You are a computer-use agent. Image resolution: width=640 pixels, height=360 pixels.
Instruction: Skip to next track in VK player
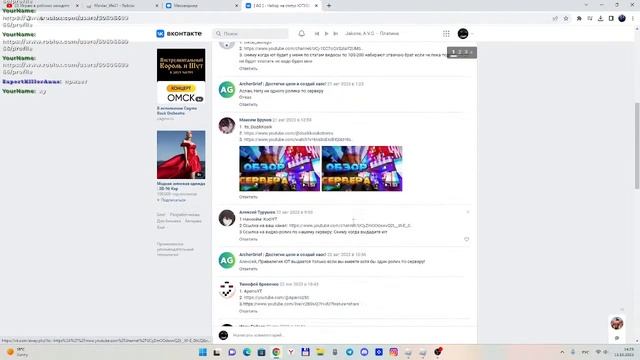tap(336, 33)
